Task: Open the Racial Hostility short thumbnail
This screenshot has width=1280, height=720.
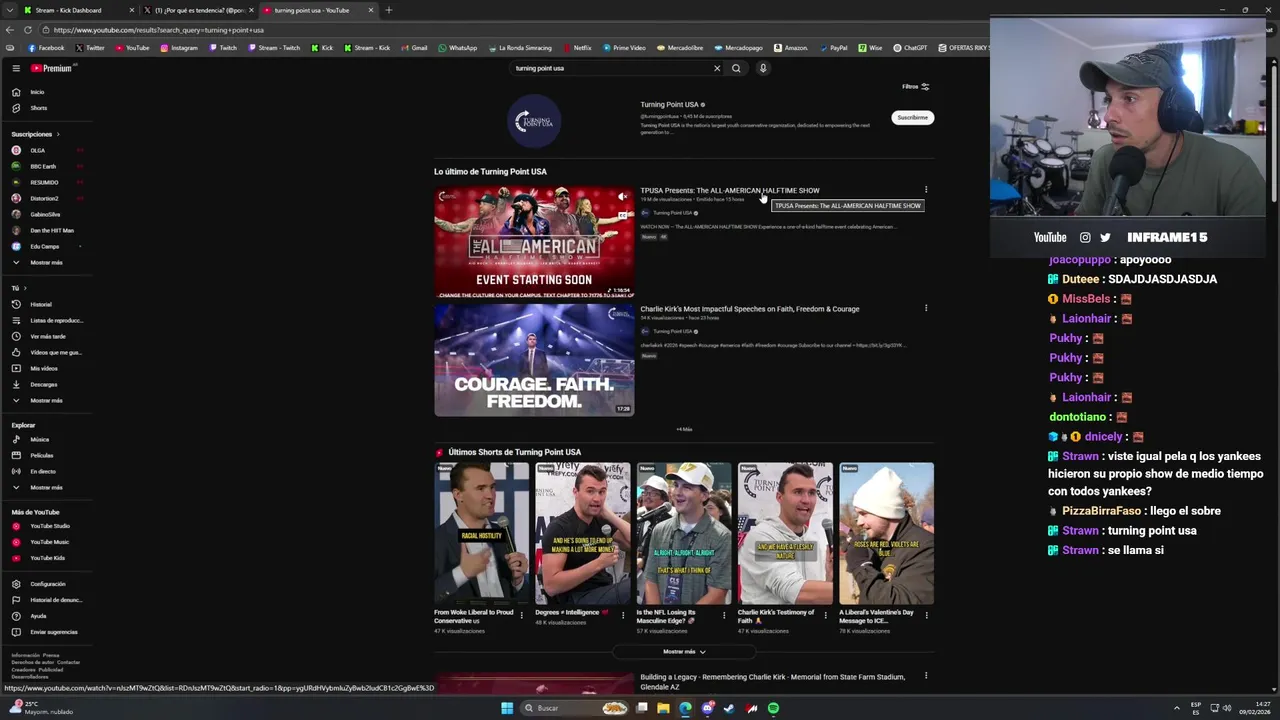Action: 481,533
